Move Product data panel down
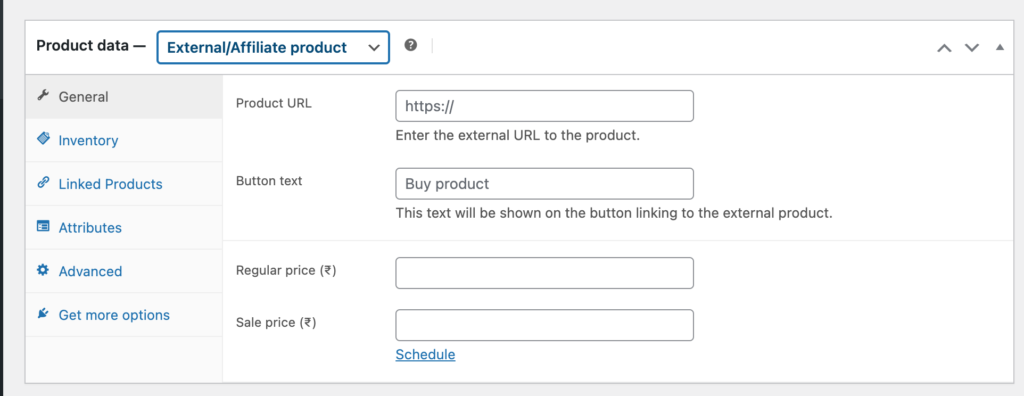1024x396 pixels. pos(972,47)
